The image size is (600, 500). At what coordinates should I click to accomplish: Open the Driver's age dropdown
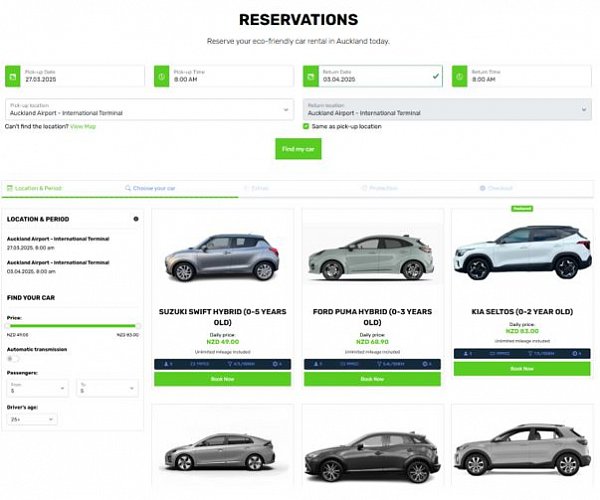coord(32,419)
